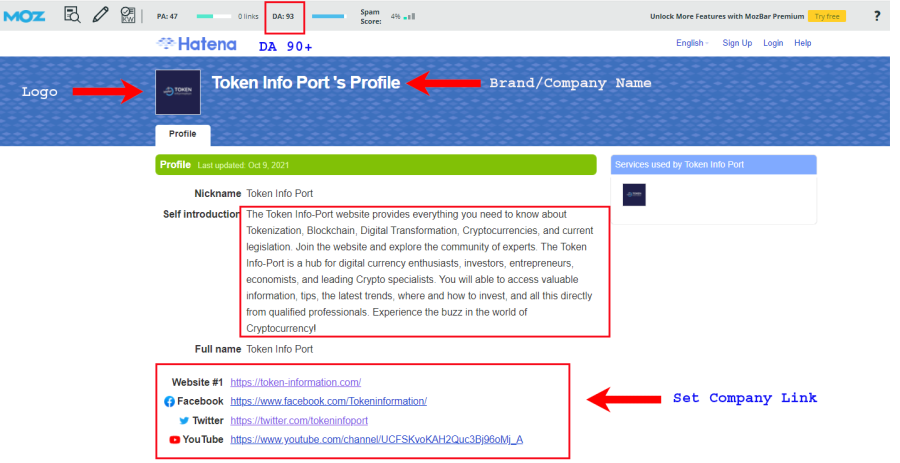Click the Nickname value Token Info Port
Viewport: 900px width, 463px height.
(x=280, y=194)
